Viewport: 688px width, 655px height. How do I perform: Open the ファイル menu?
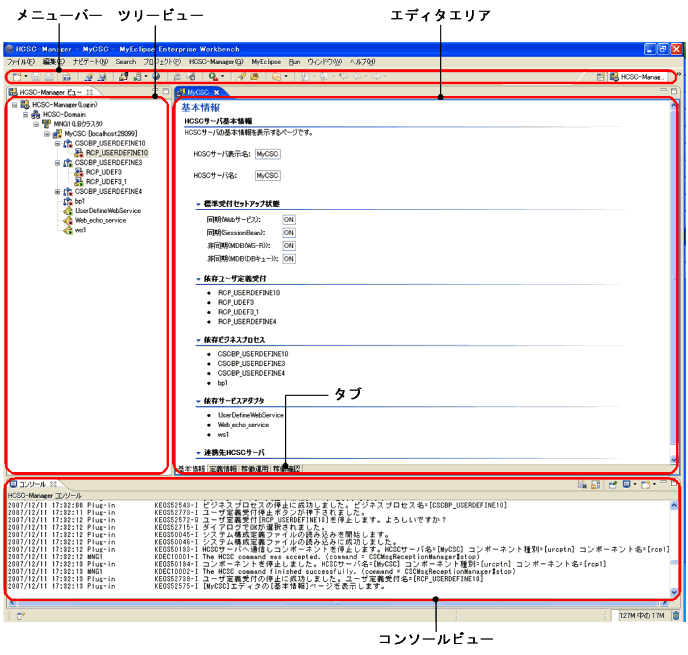(x=21, y=62)
